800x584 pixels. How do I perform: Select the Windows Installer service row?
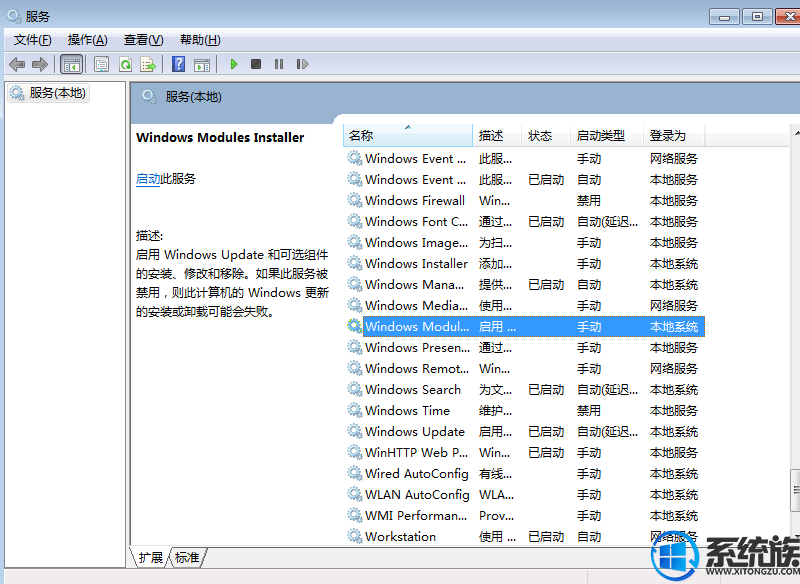524,264
